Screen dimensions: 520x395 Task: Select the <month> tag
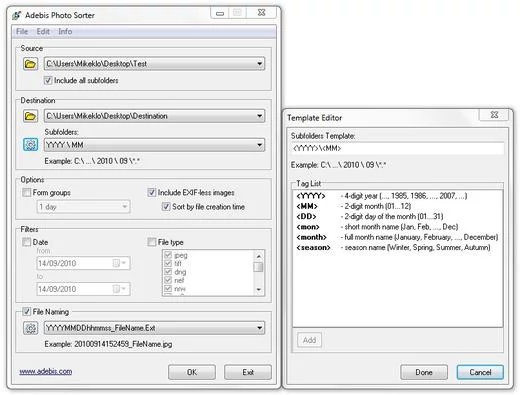(x=311, y=237)
